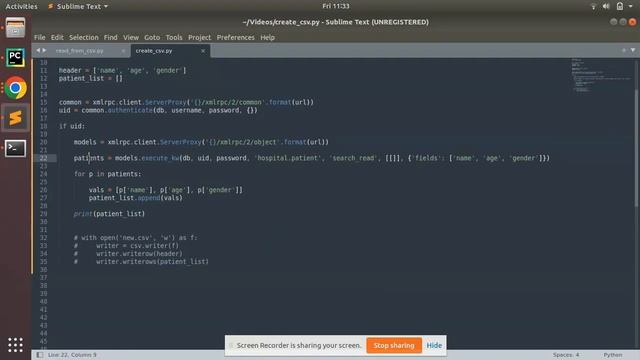Close the create_csv.py tab

point(203,51)
